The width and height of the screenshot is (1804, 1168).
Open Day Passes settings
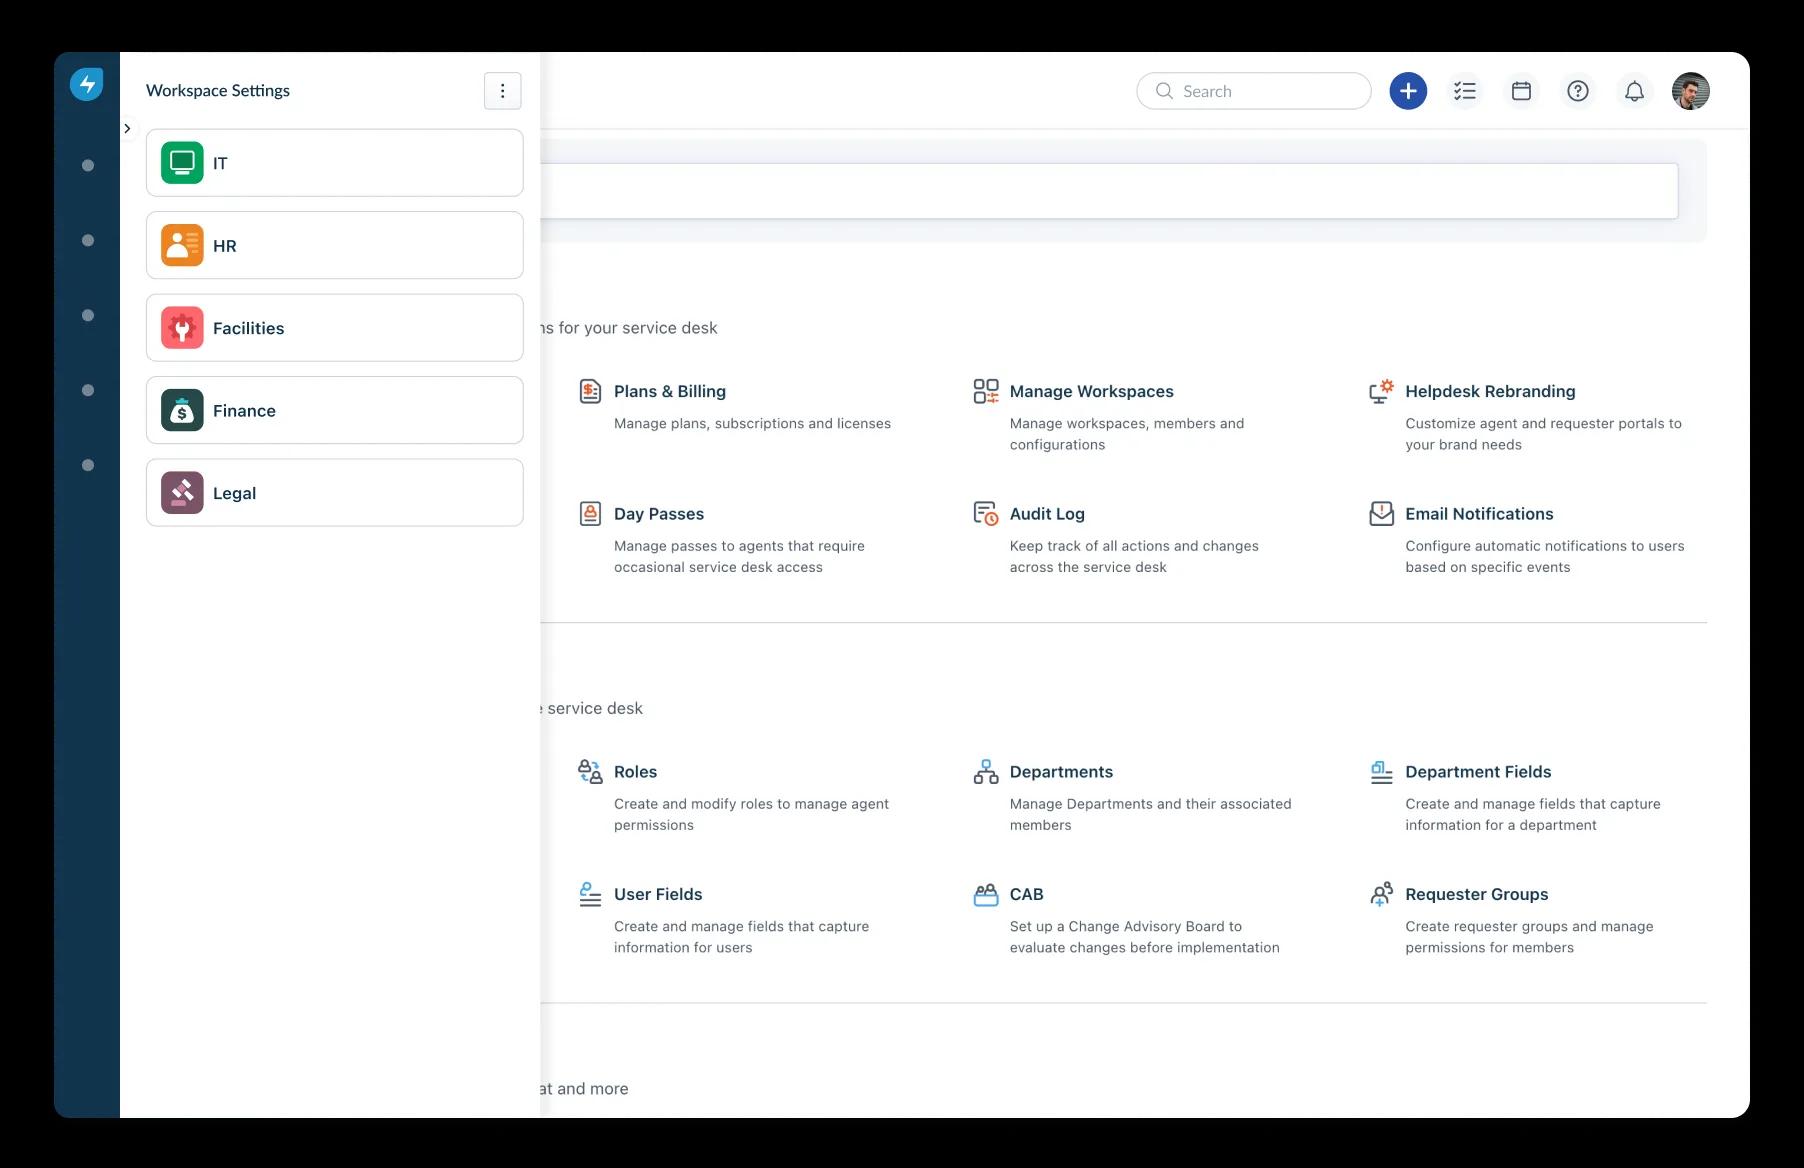tap(659, 514)
